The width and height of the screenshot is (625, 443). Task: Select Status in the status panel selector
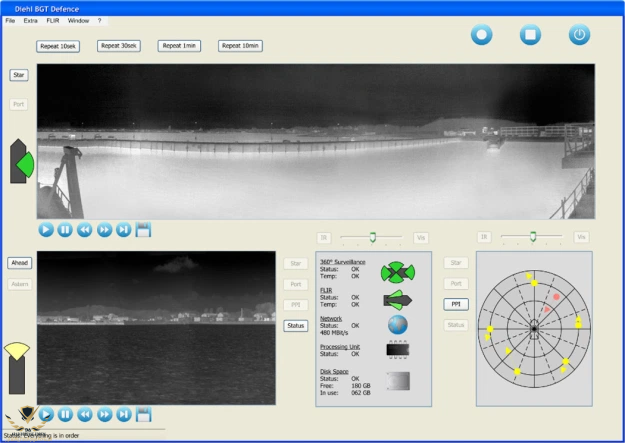click(x=296, y=326)
